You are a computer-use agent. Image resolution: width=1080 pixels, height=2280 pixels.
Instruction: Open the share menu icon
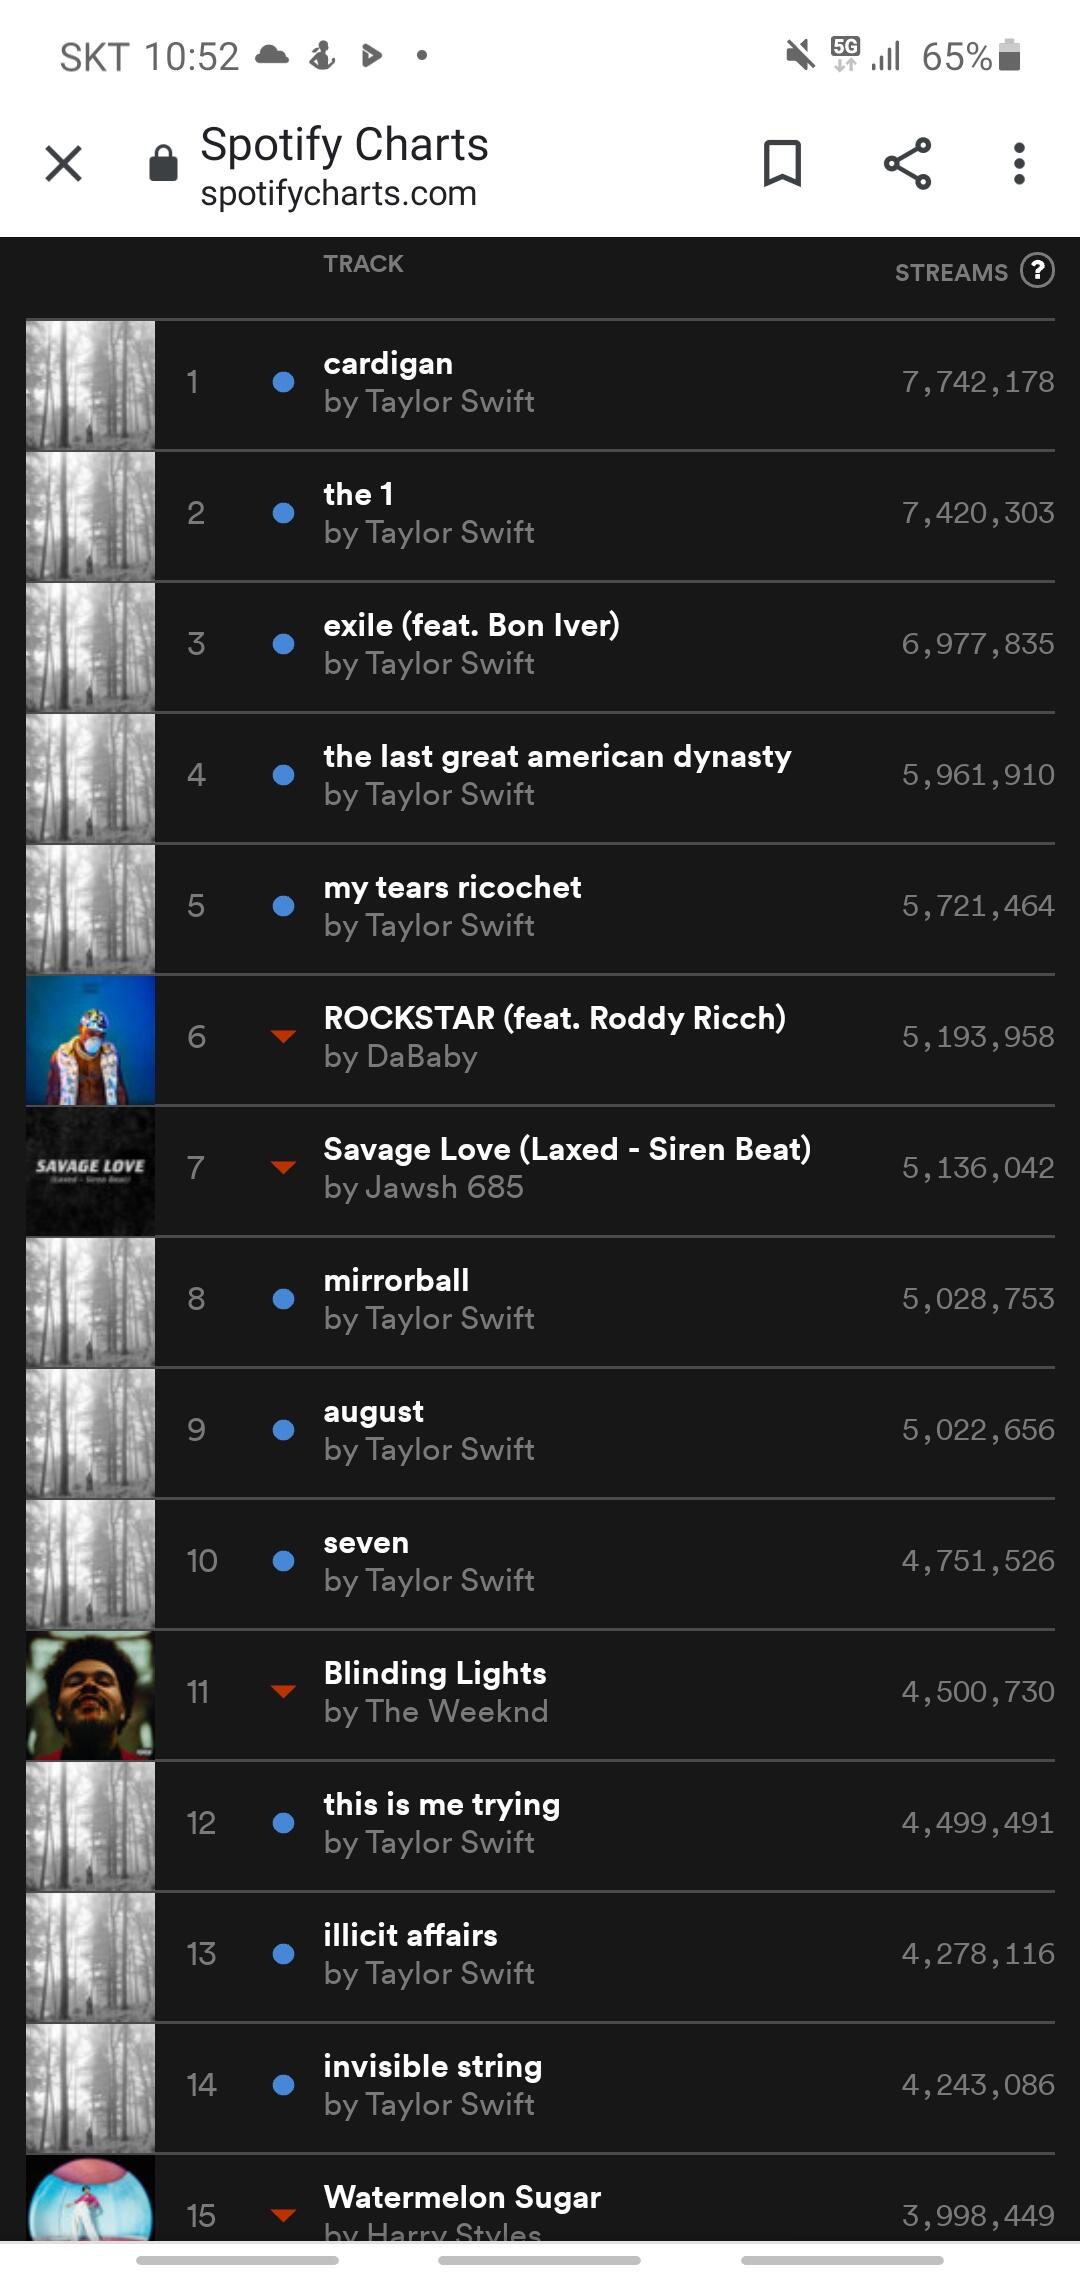907,163
